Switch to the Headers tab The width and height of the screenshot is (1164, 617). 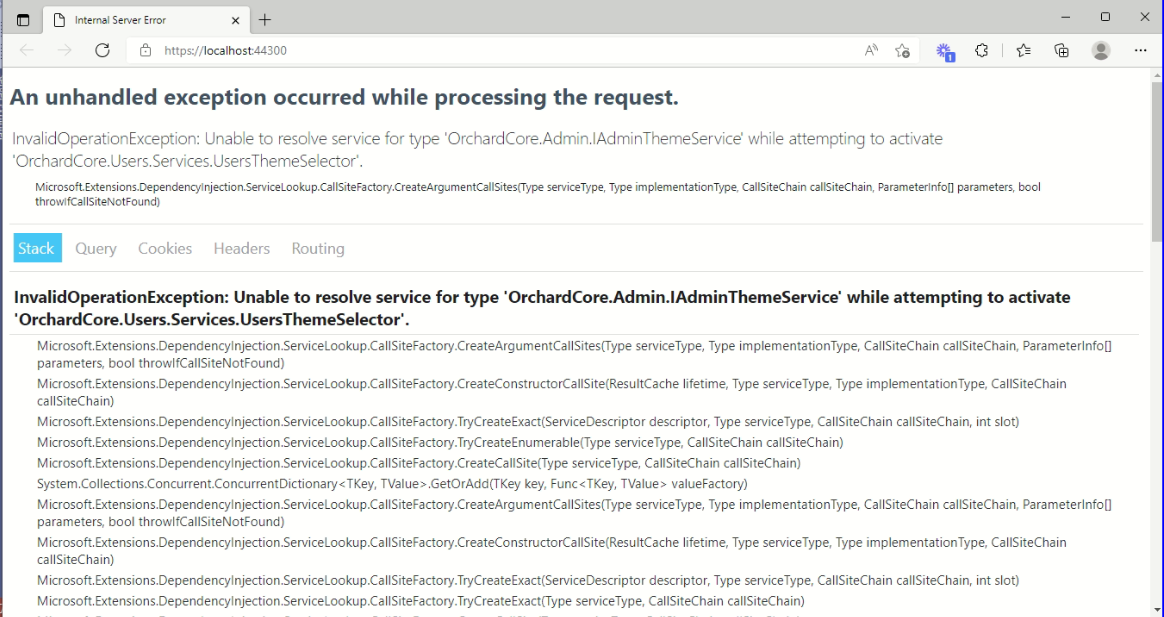pos(241,248)
